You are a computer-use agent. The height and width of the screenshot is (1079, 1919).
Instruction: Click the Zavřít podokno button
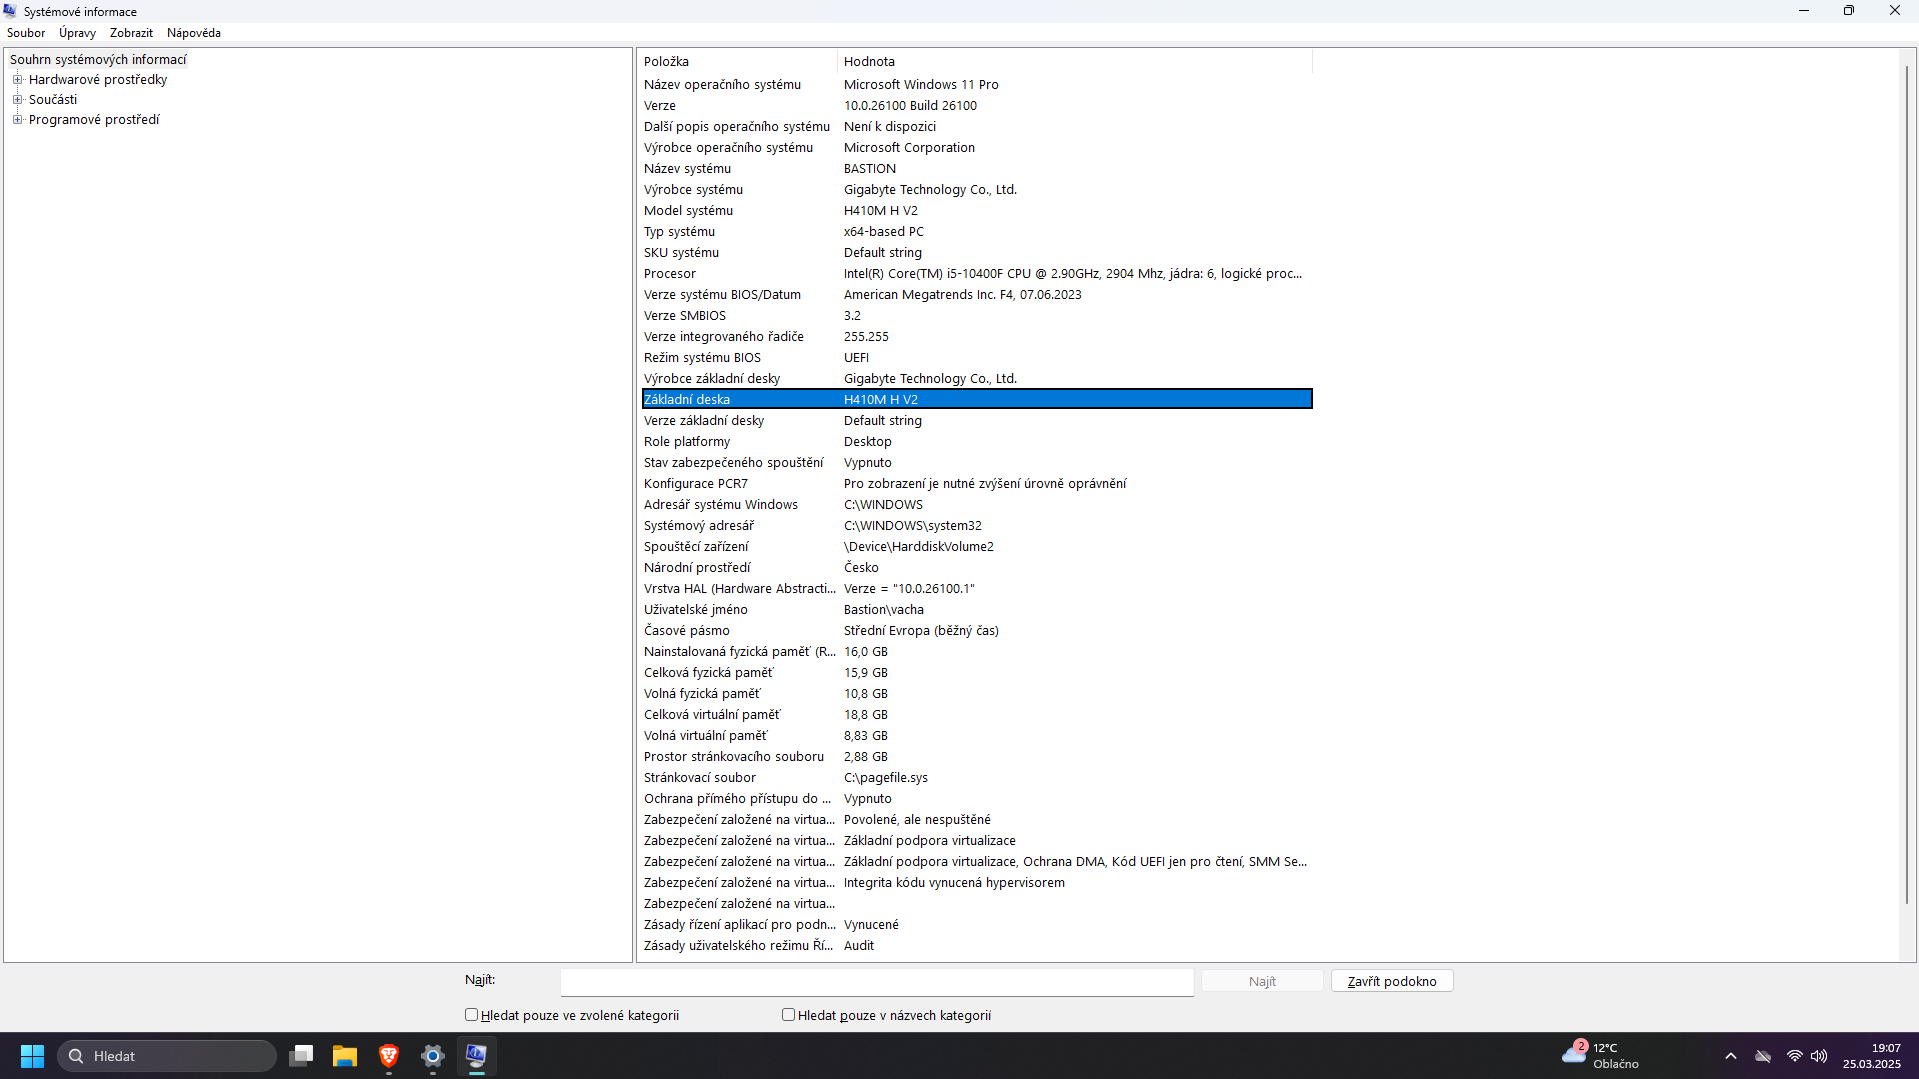click(x=1392, y=981)
